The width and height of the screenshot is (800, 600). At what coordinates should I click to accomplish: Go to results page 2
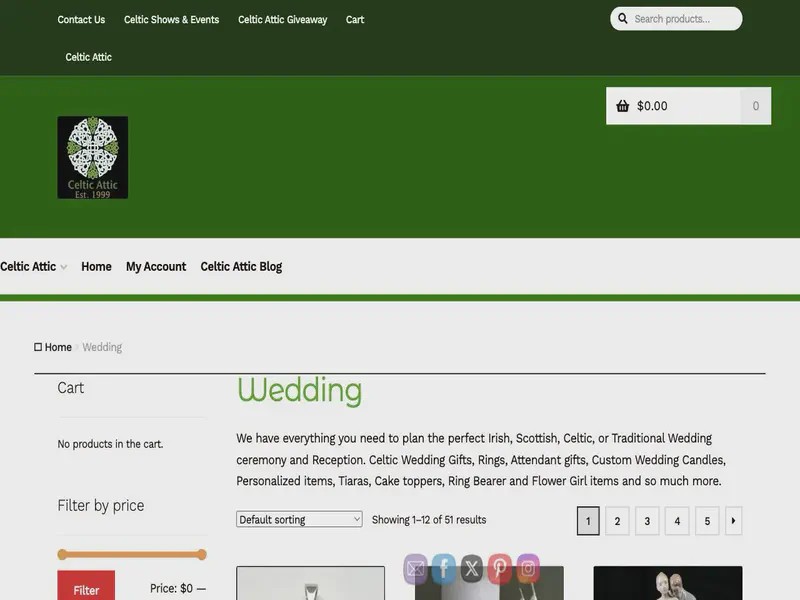pos(617,521)
